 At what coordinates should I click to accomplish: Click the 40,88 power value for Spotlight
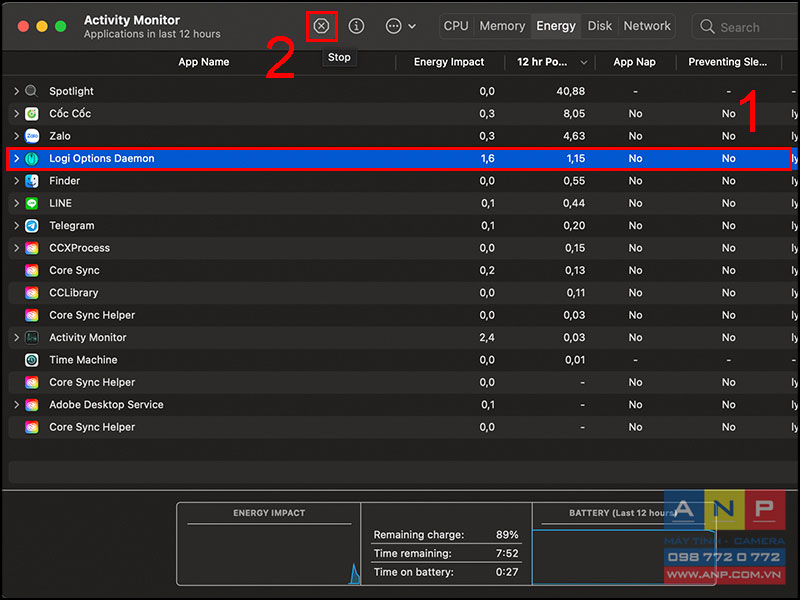tap(570, 91)
